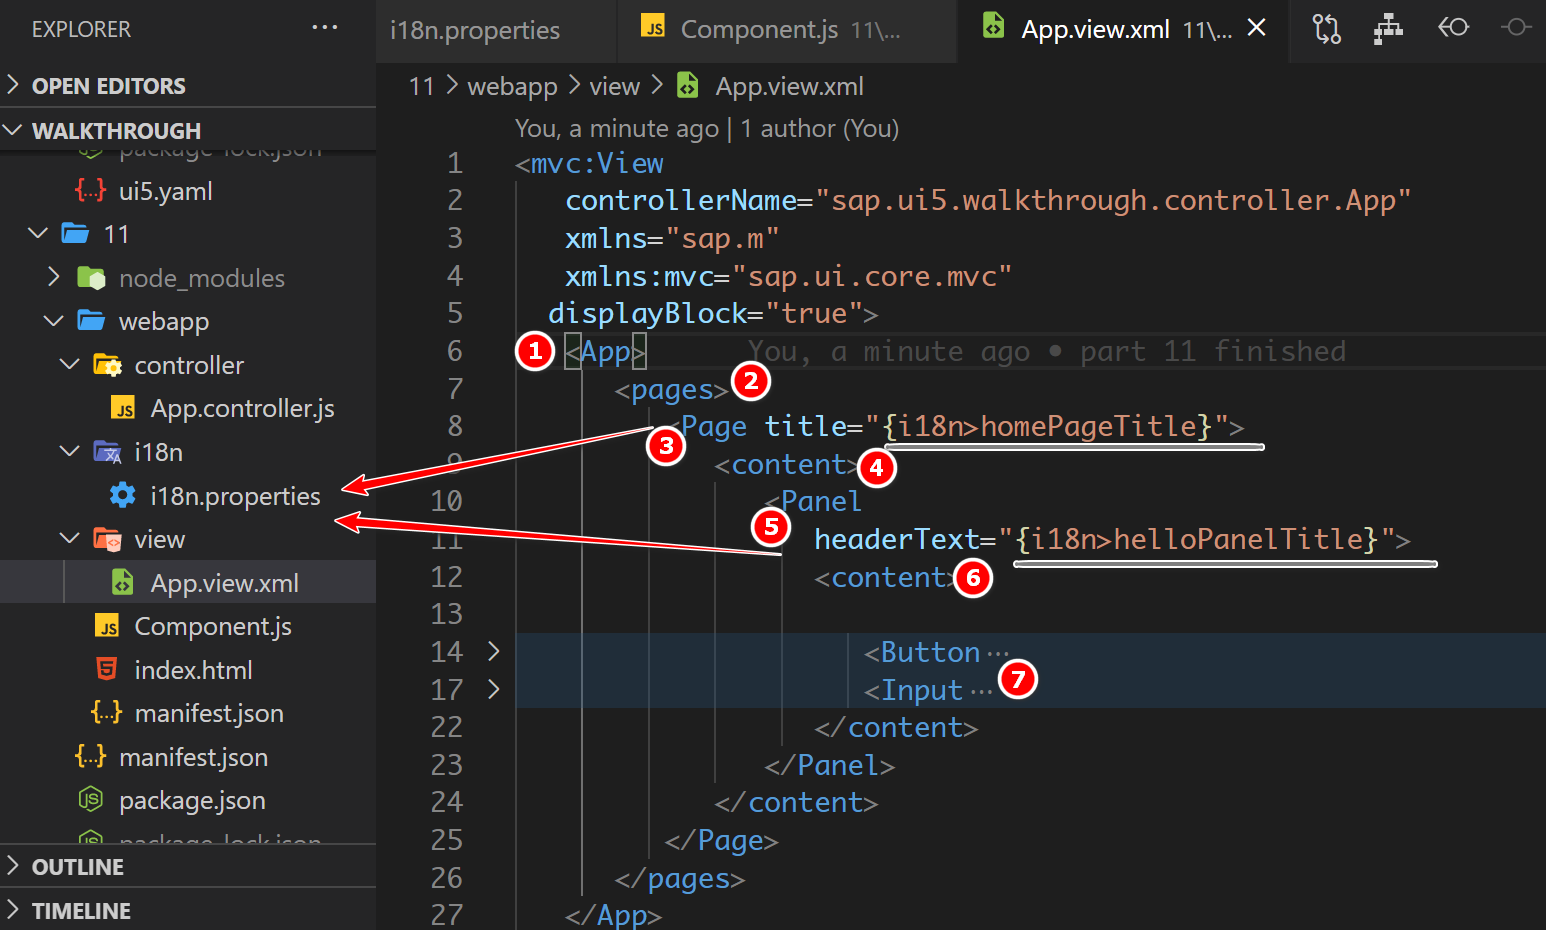Open the webapp breadcrumb link
This screenshot has height=930, width=1546.
point(512,86)
